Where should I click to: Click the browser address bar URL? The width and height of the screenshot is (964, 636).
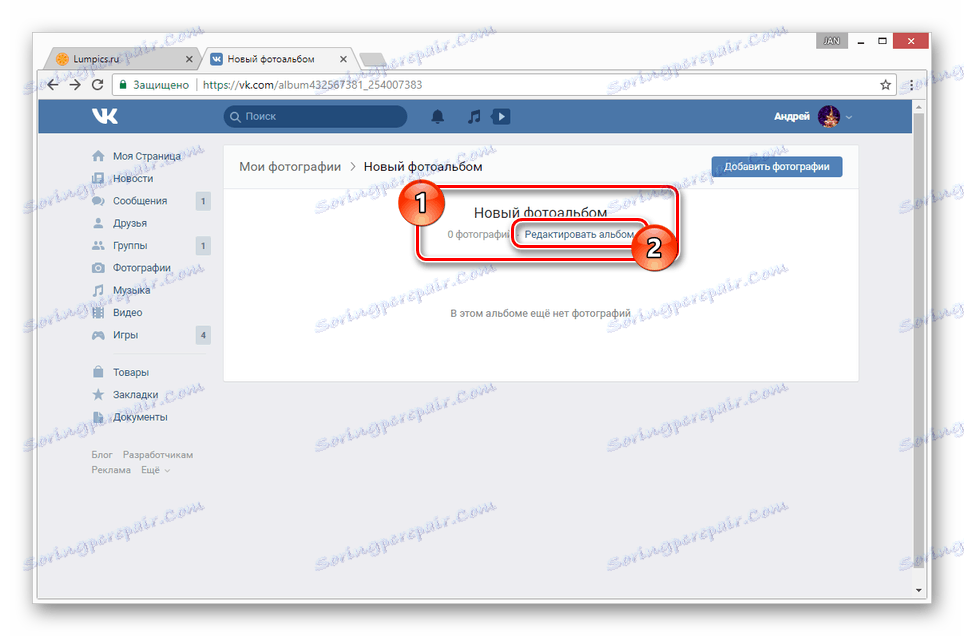(312, 84)
